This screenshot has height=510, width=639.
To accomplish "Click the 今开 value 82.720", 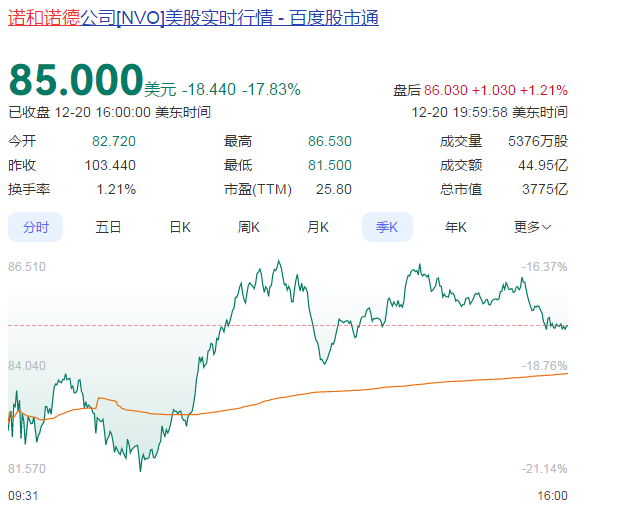I will pyautogui.click(x=114, y=141).
